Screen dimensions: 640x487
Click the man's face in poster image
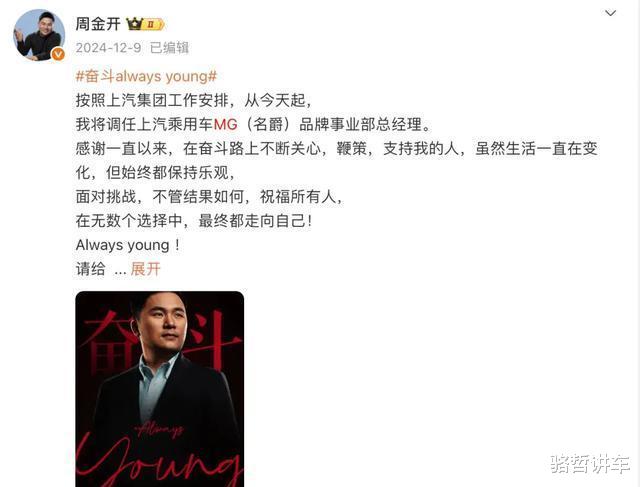coord(167,322)
